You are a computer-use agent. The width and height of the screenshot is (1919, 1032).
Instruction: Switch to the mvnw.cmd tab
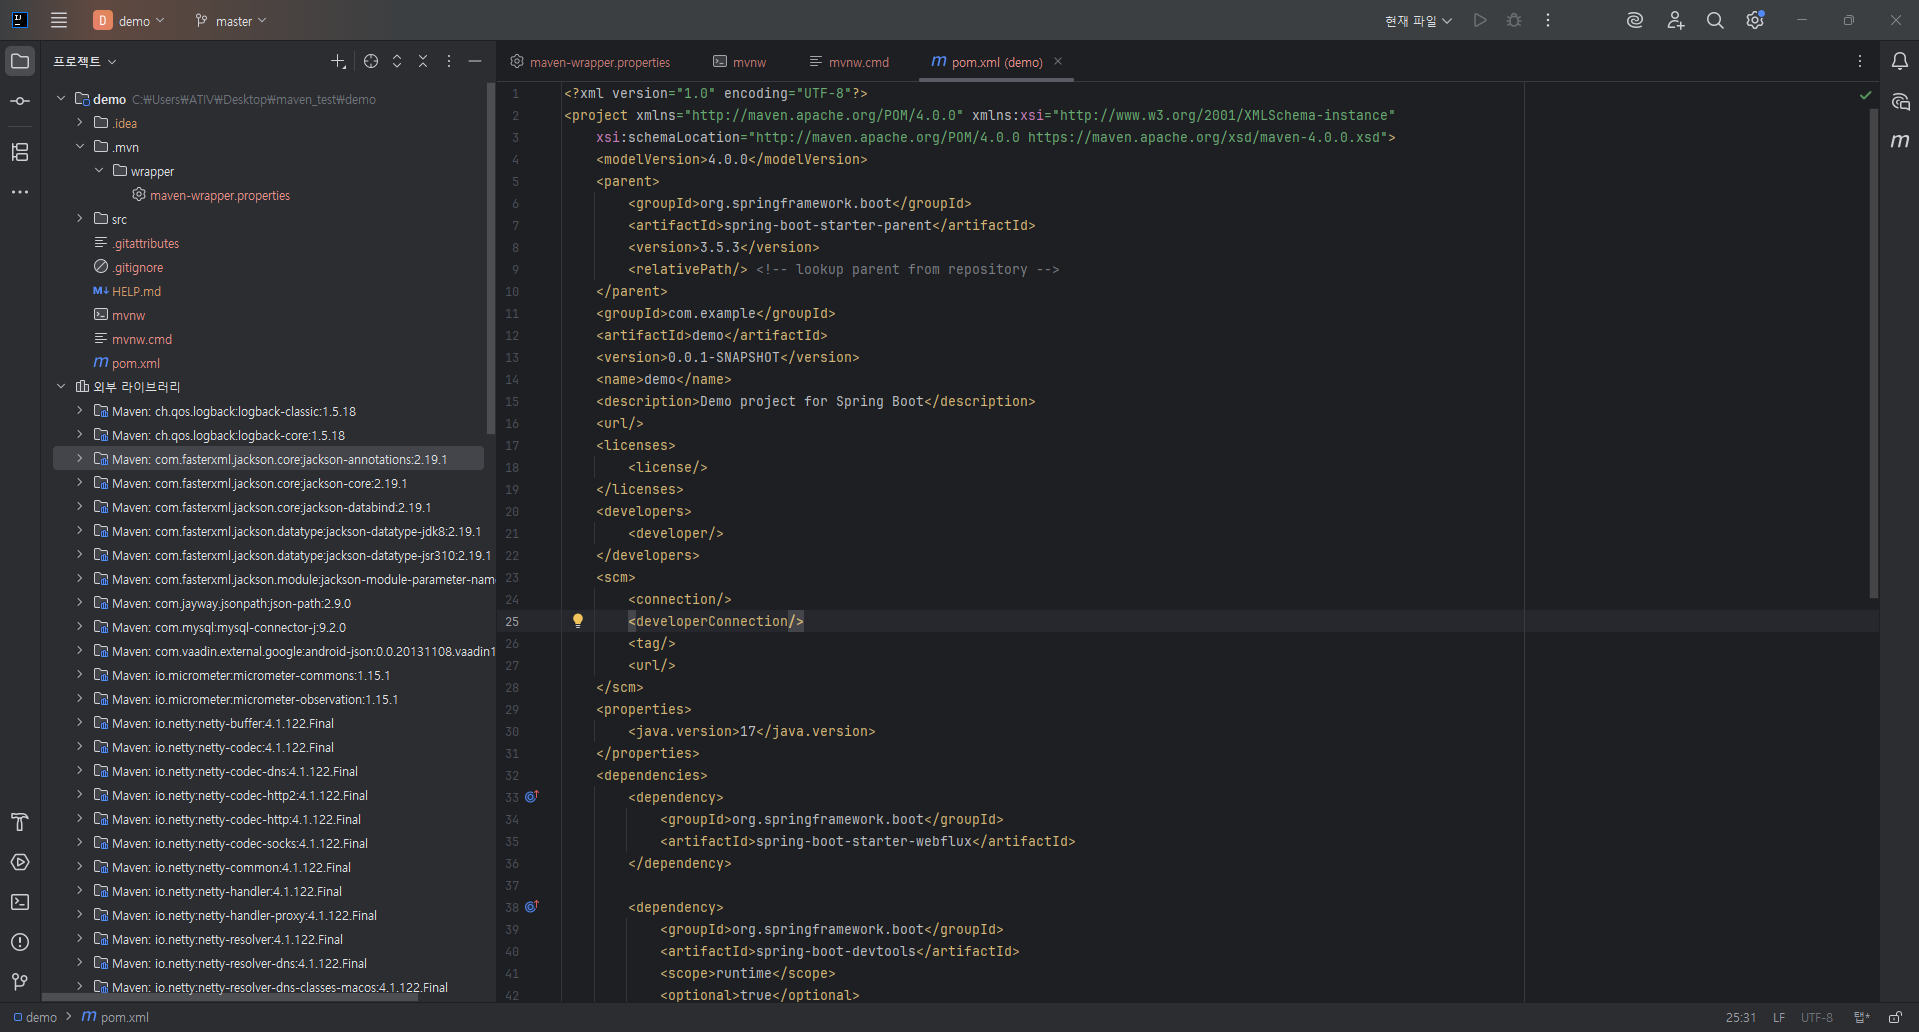coord(850,62)
